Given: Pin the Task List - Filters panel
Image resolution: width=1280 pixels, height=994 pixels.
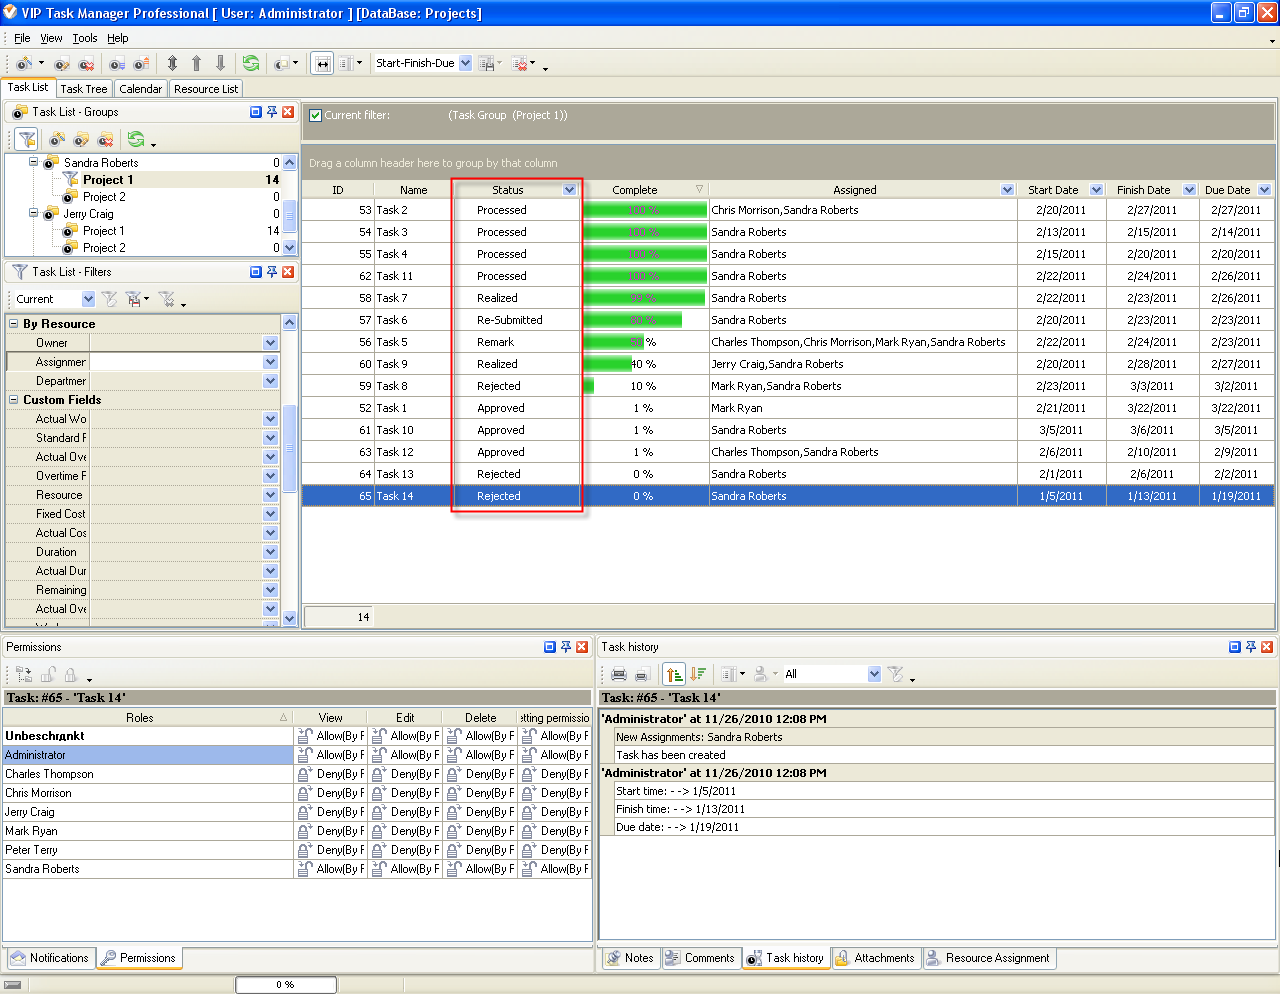Looking at the screenshot, I should 272,272.
